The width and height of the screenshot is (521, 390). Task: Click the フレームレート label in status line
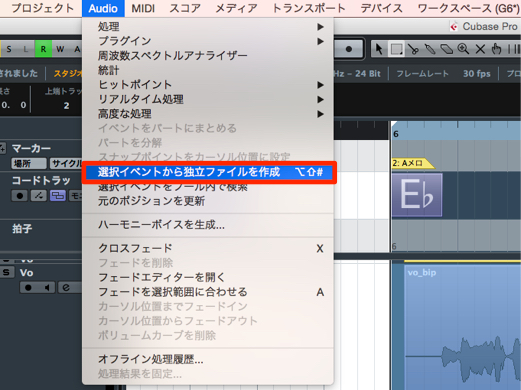click(x=422, y=74)
